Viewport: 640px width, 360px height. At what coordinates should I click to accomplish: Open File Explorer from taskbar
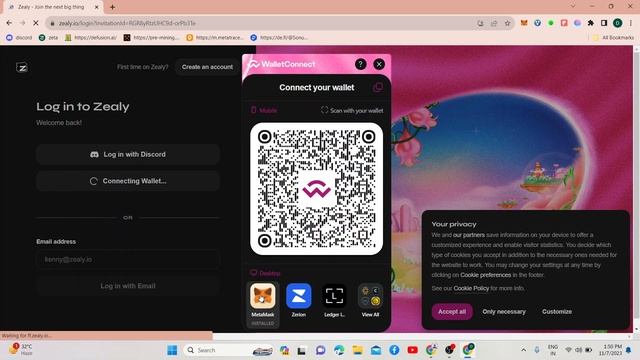pos(358,350)
